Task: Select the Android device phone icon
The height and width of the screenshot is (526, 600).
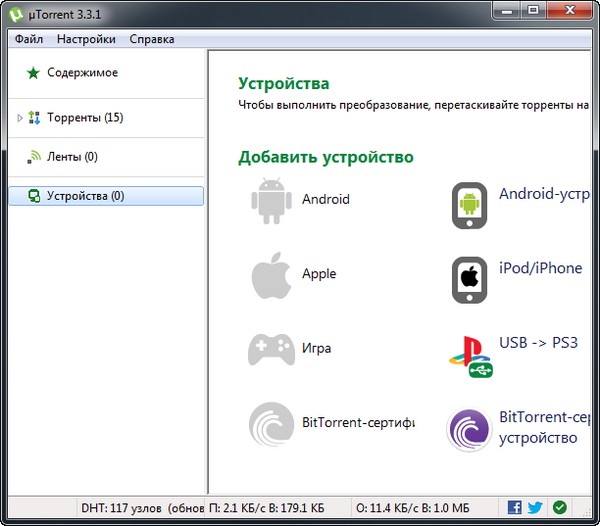Action: (470, 206)
